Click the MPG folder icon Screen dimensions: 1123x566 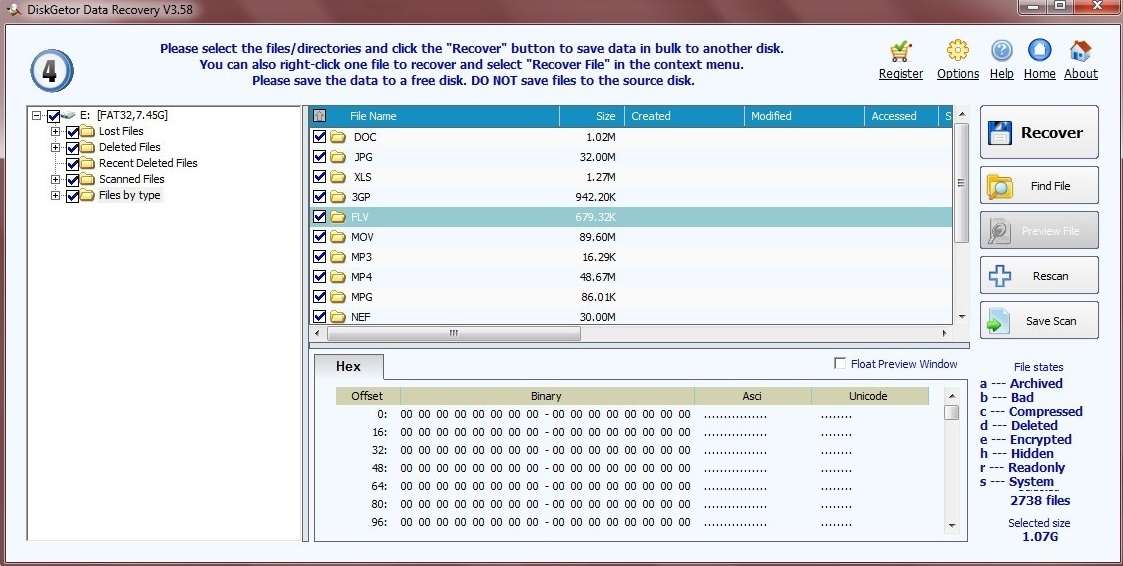click(338, 297)
